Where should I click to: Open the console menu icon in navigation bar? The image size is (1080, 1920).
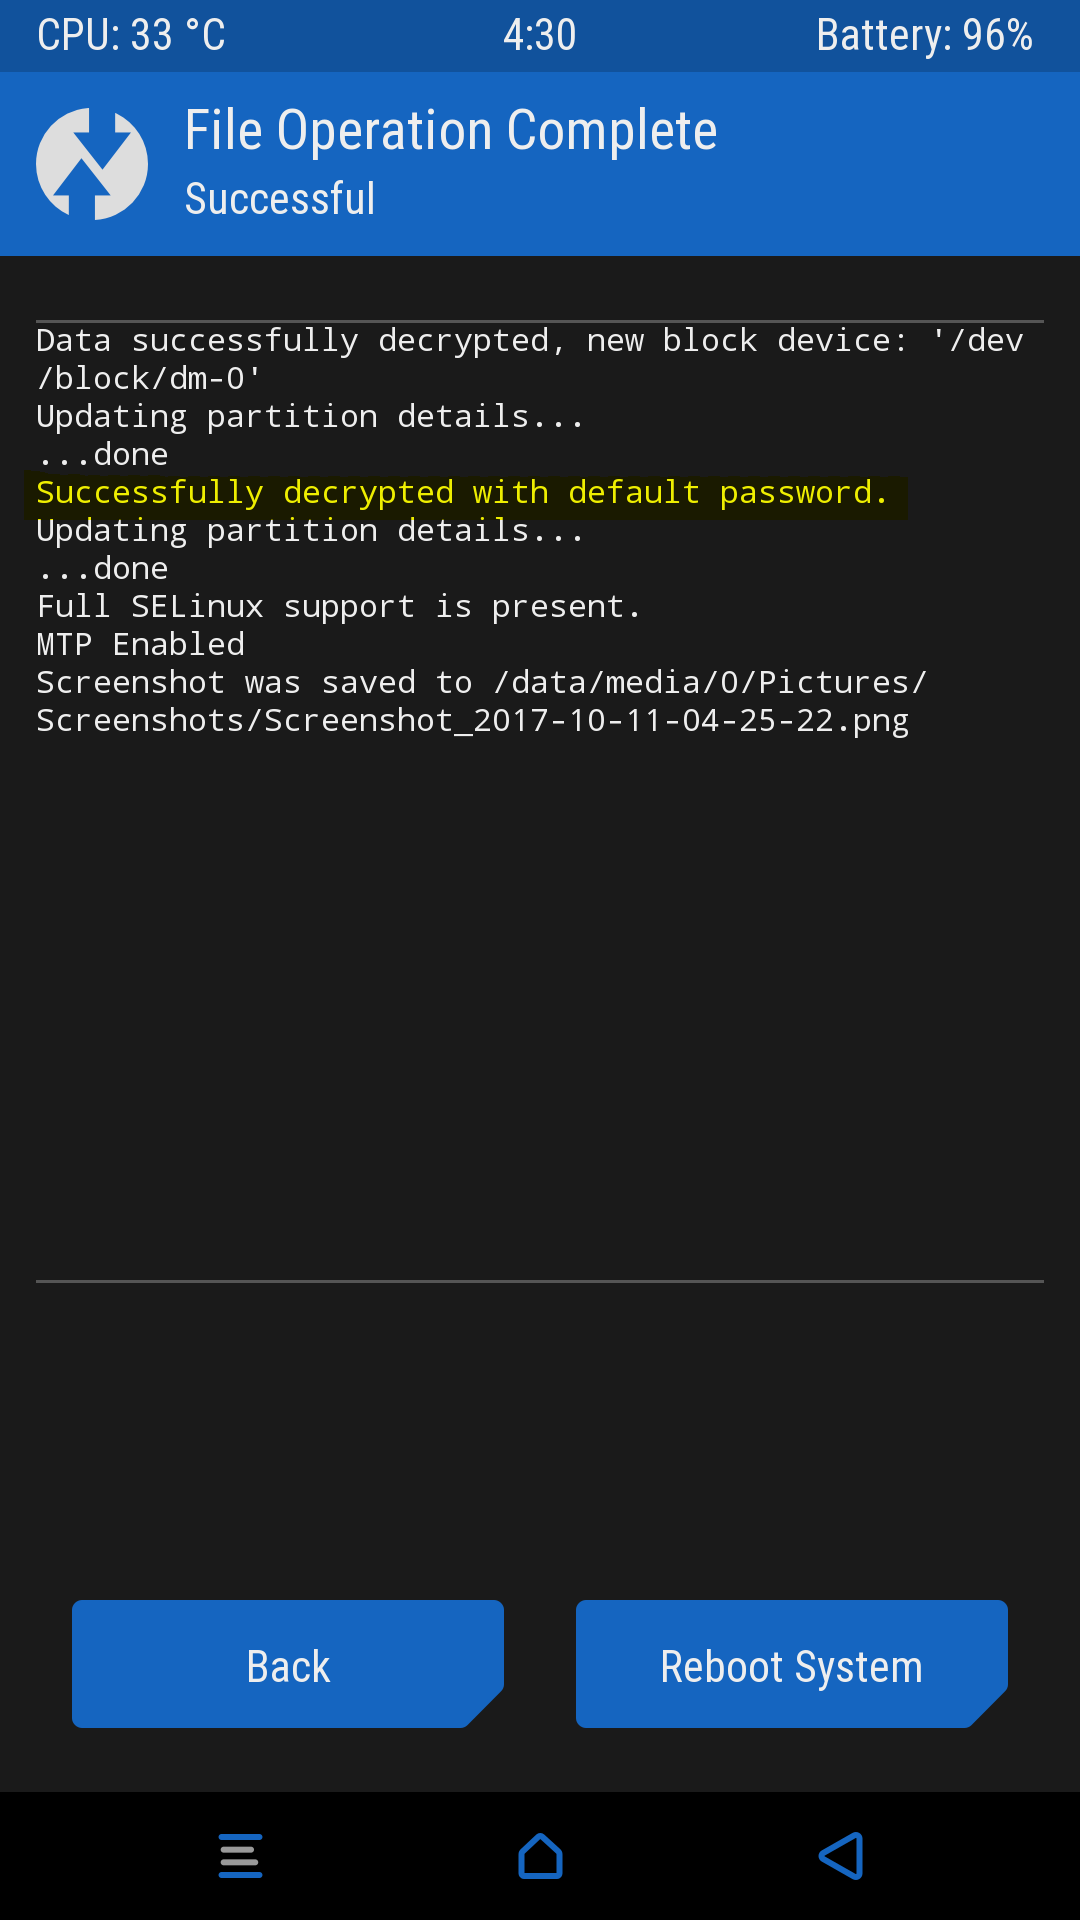coord(240,1856)
